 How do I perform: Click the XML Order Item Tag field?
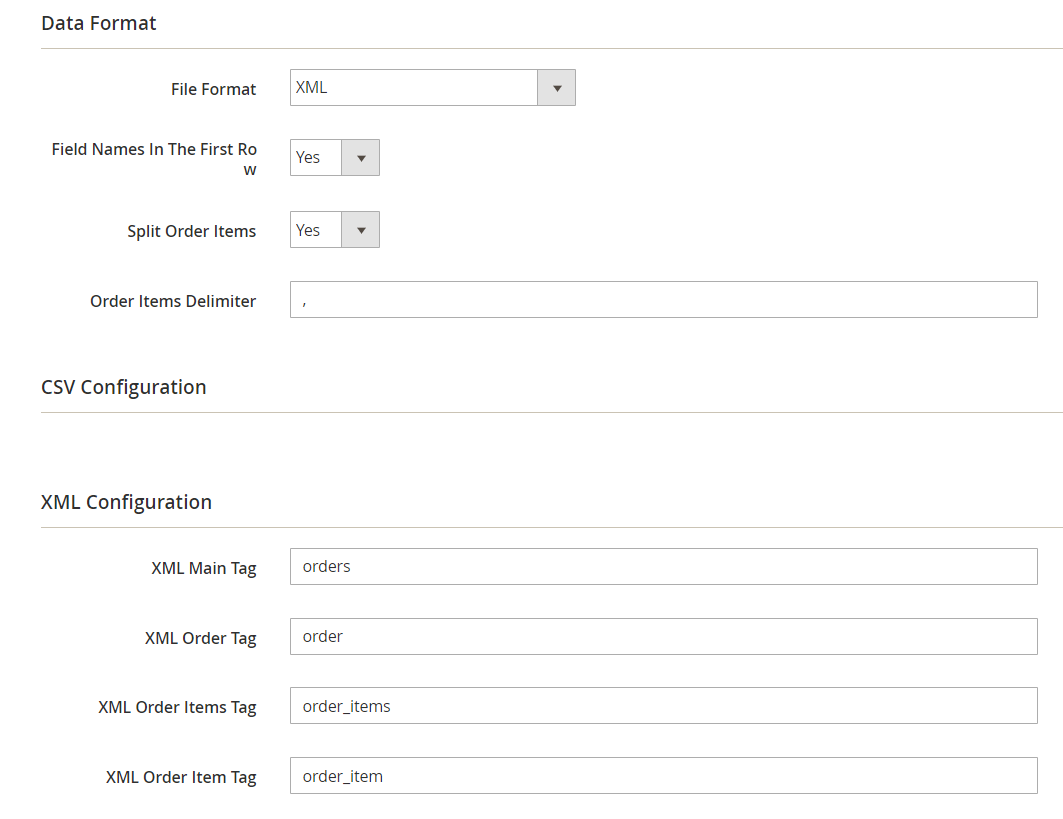[664, 776]
